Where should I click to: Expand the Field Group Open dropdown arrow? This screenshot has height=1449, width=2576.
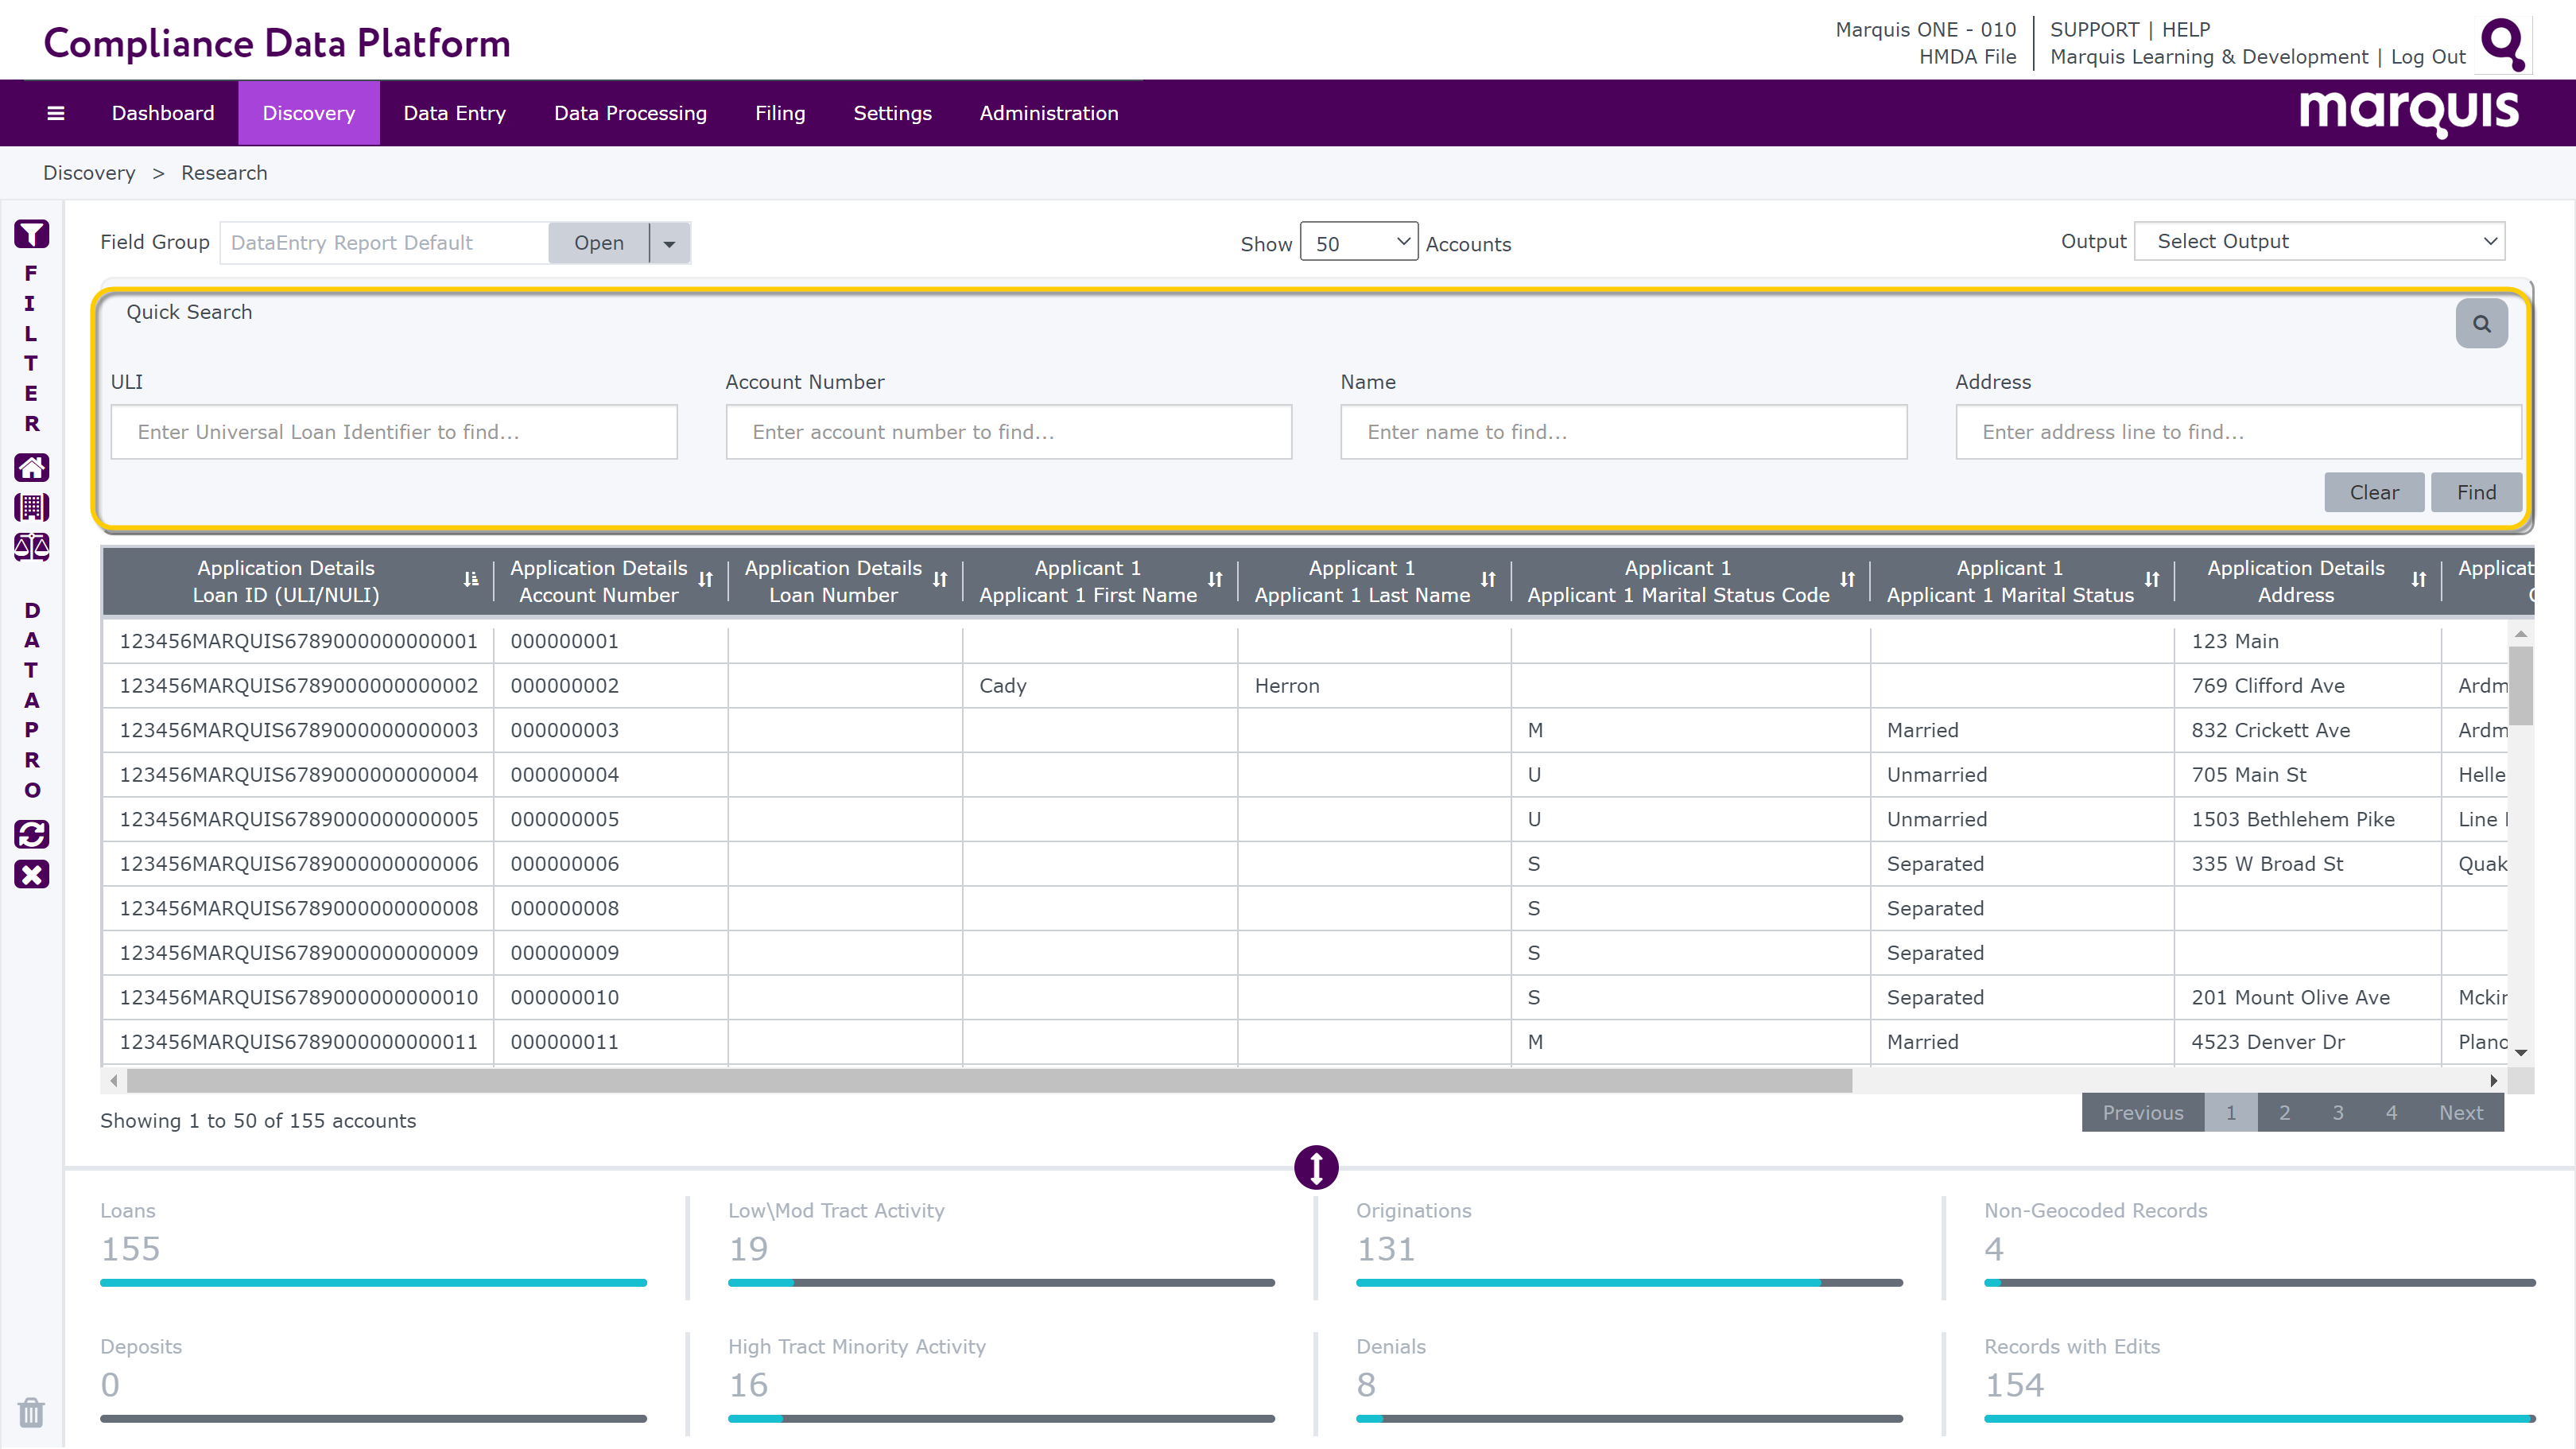point(670,243)
